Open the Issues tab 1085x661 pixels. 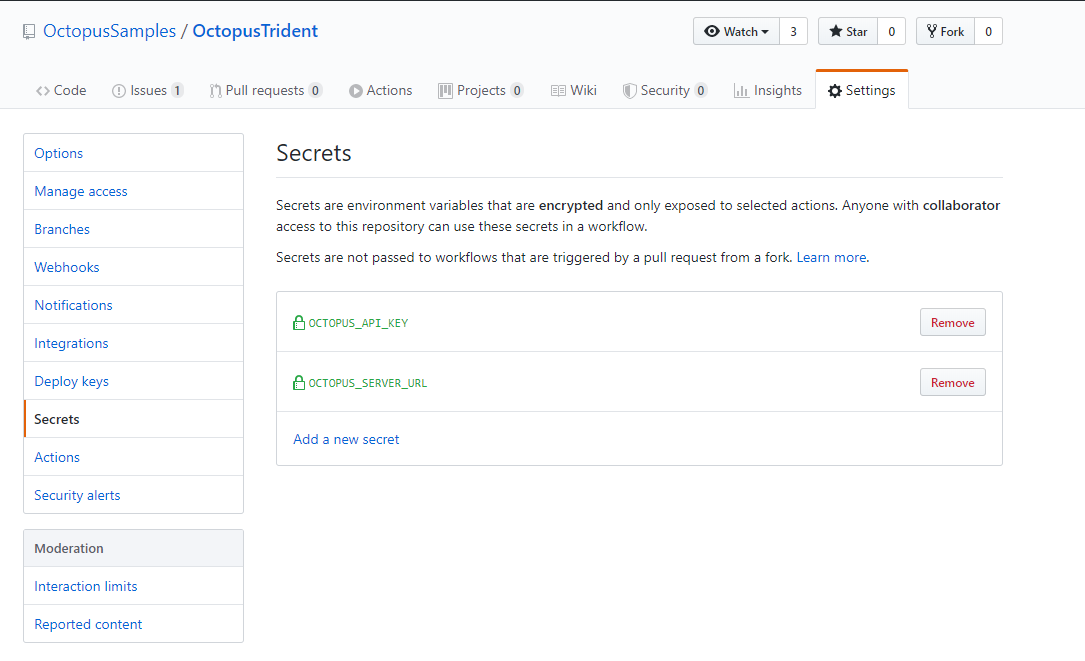(147, 90)
